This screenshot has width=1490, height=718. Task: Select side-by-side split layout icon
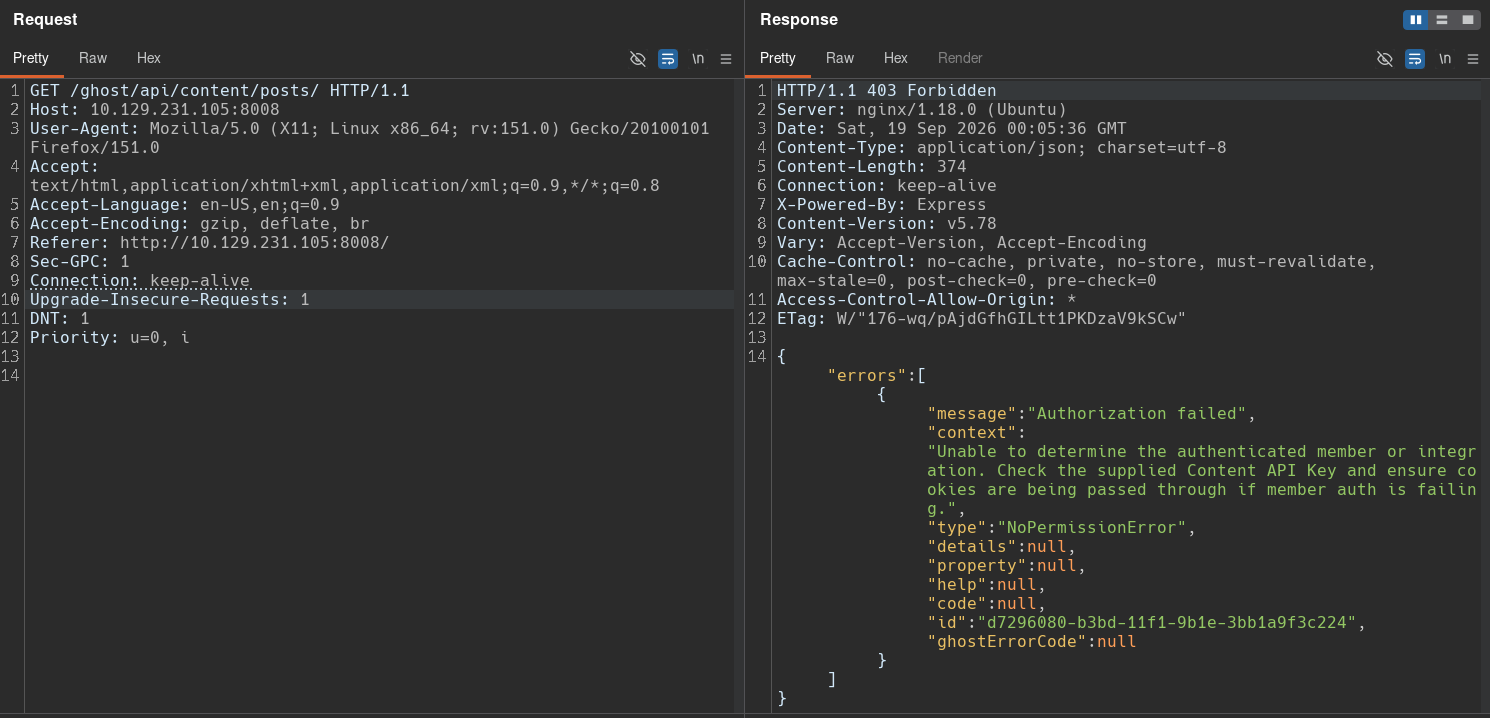[x=1416, y=20]
